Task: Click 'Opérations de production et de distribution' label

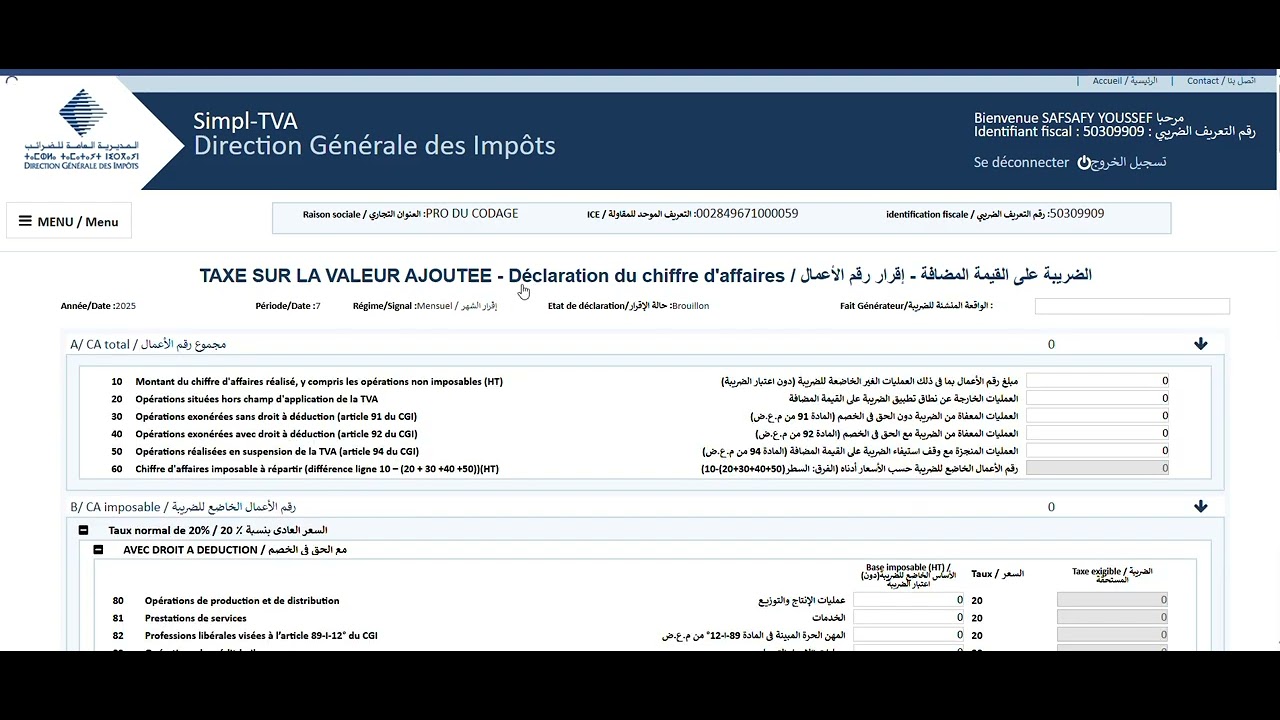Action: click(242, 601)
